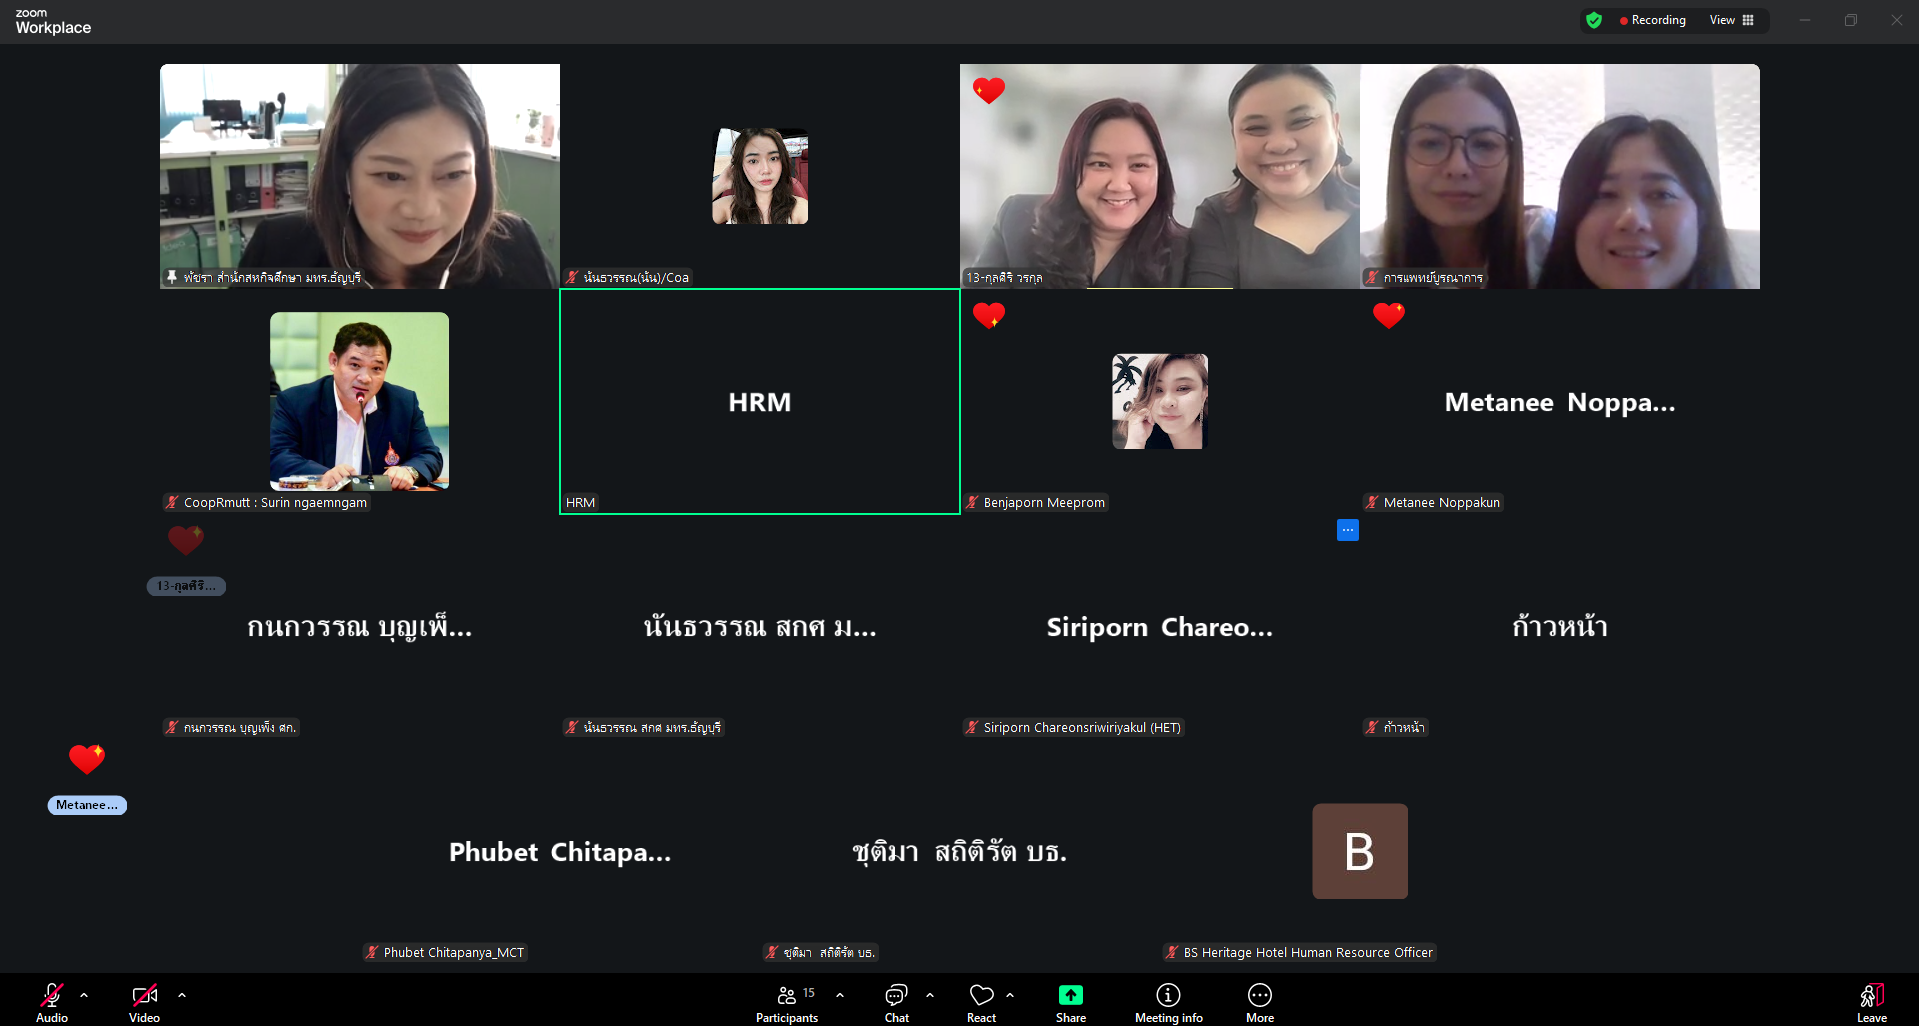The width and height of the screenshot is (1919, 1026).
Task: Expand the audio settings arrow
Action: 84,995
